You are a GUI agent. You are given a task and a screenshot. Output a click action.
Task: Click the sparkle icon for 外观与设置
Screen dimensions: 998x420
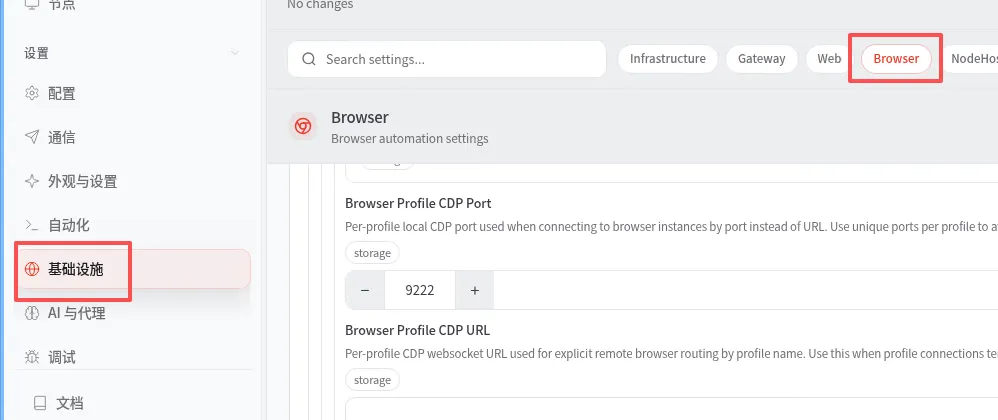[x=32, y=182]
